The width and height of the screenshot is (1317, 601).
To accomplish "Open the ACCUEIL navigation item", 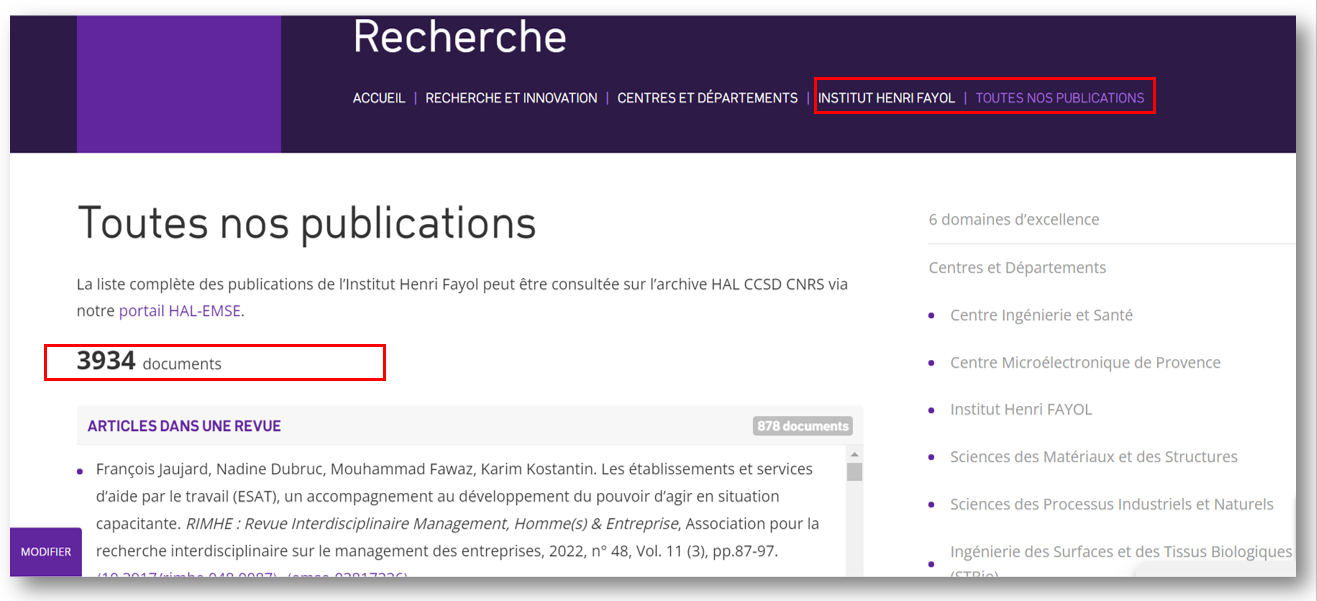I will point(379,98).
